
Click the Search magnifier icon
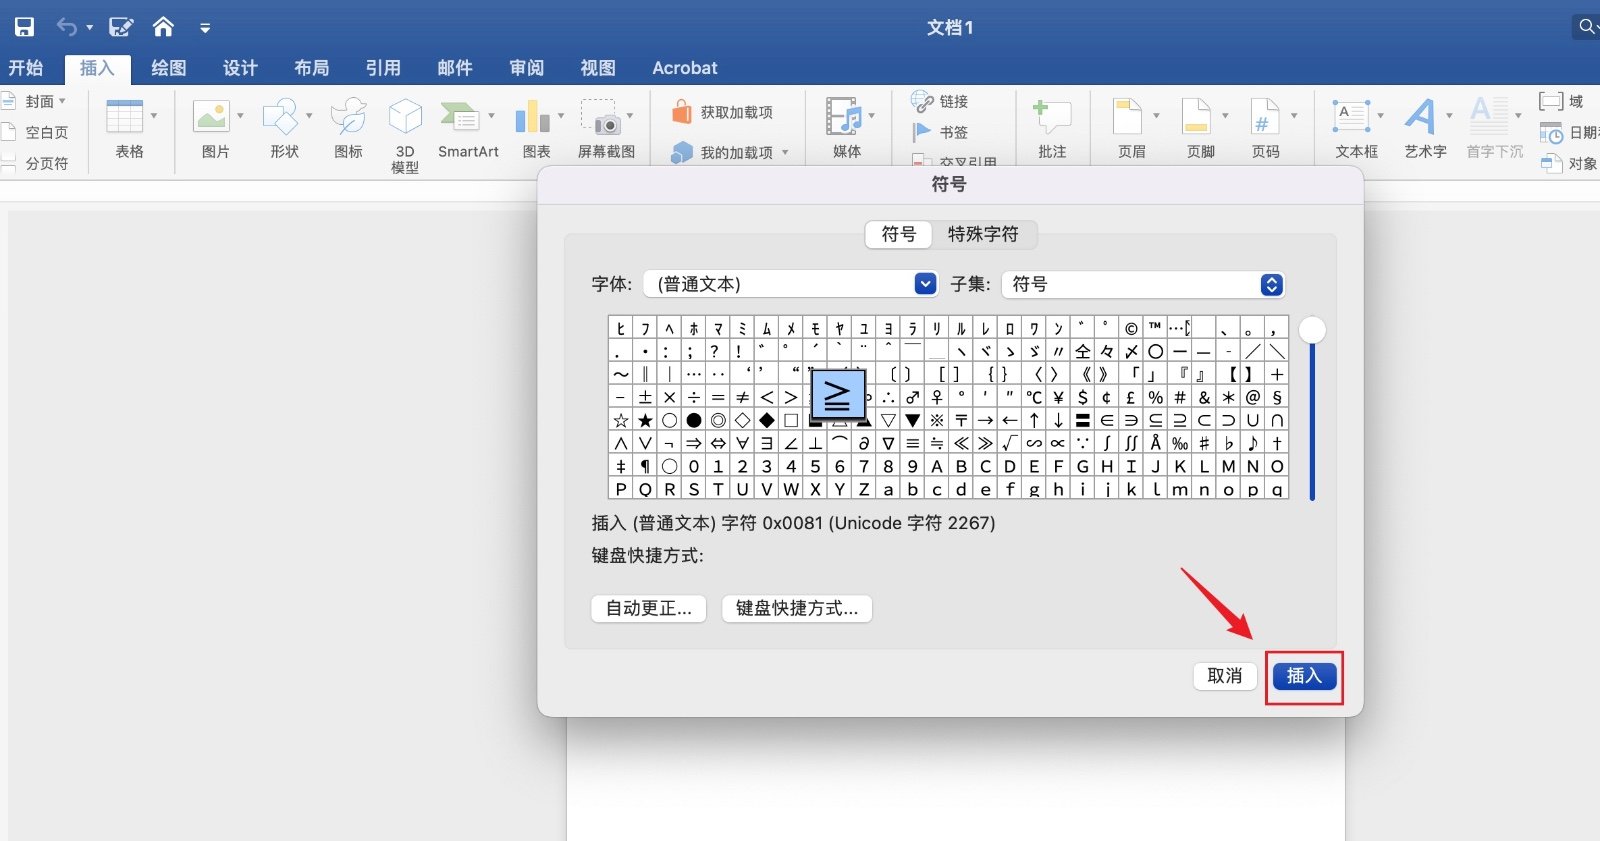1586,27
